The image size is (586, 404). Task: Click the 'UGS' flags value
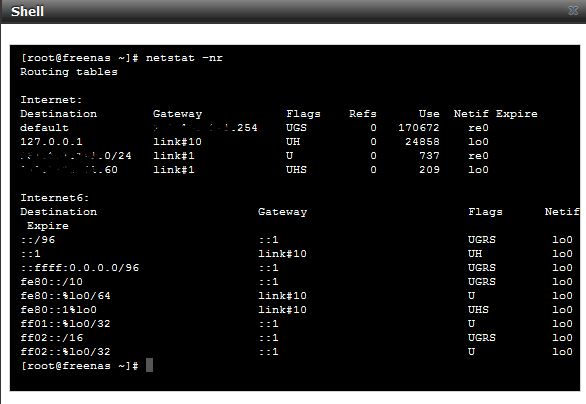coord(296,128)
